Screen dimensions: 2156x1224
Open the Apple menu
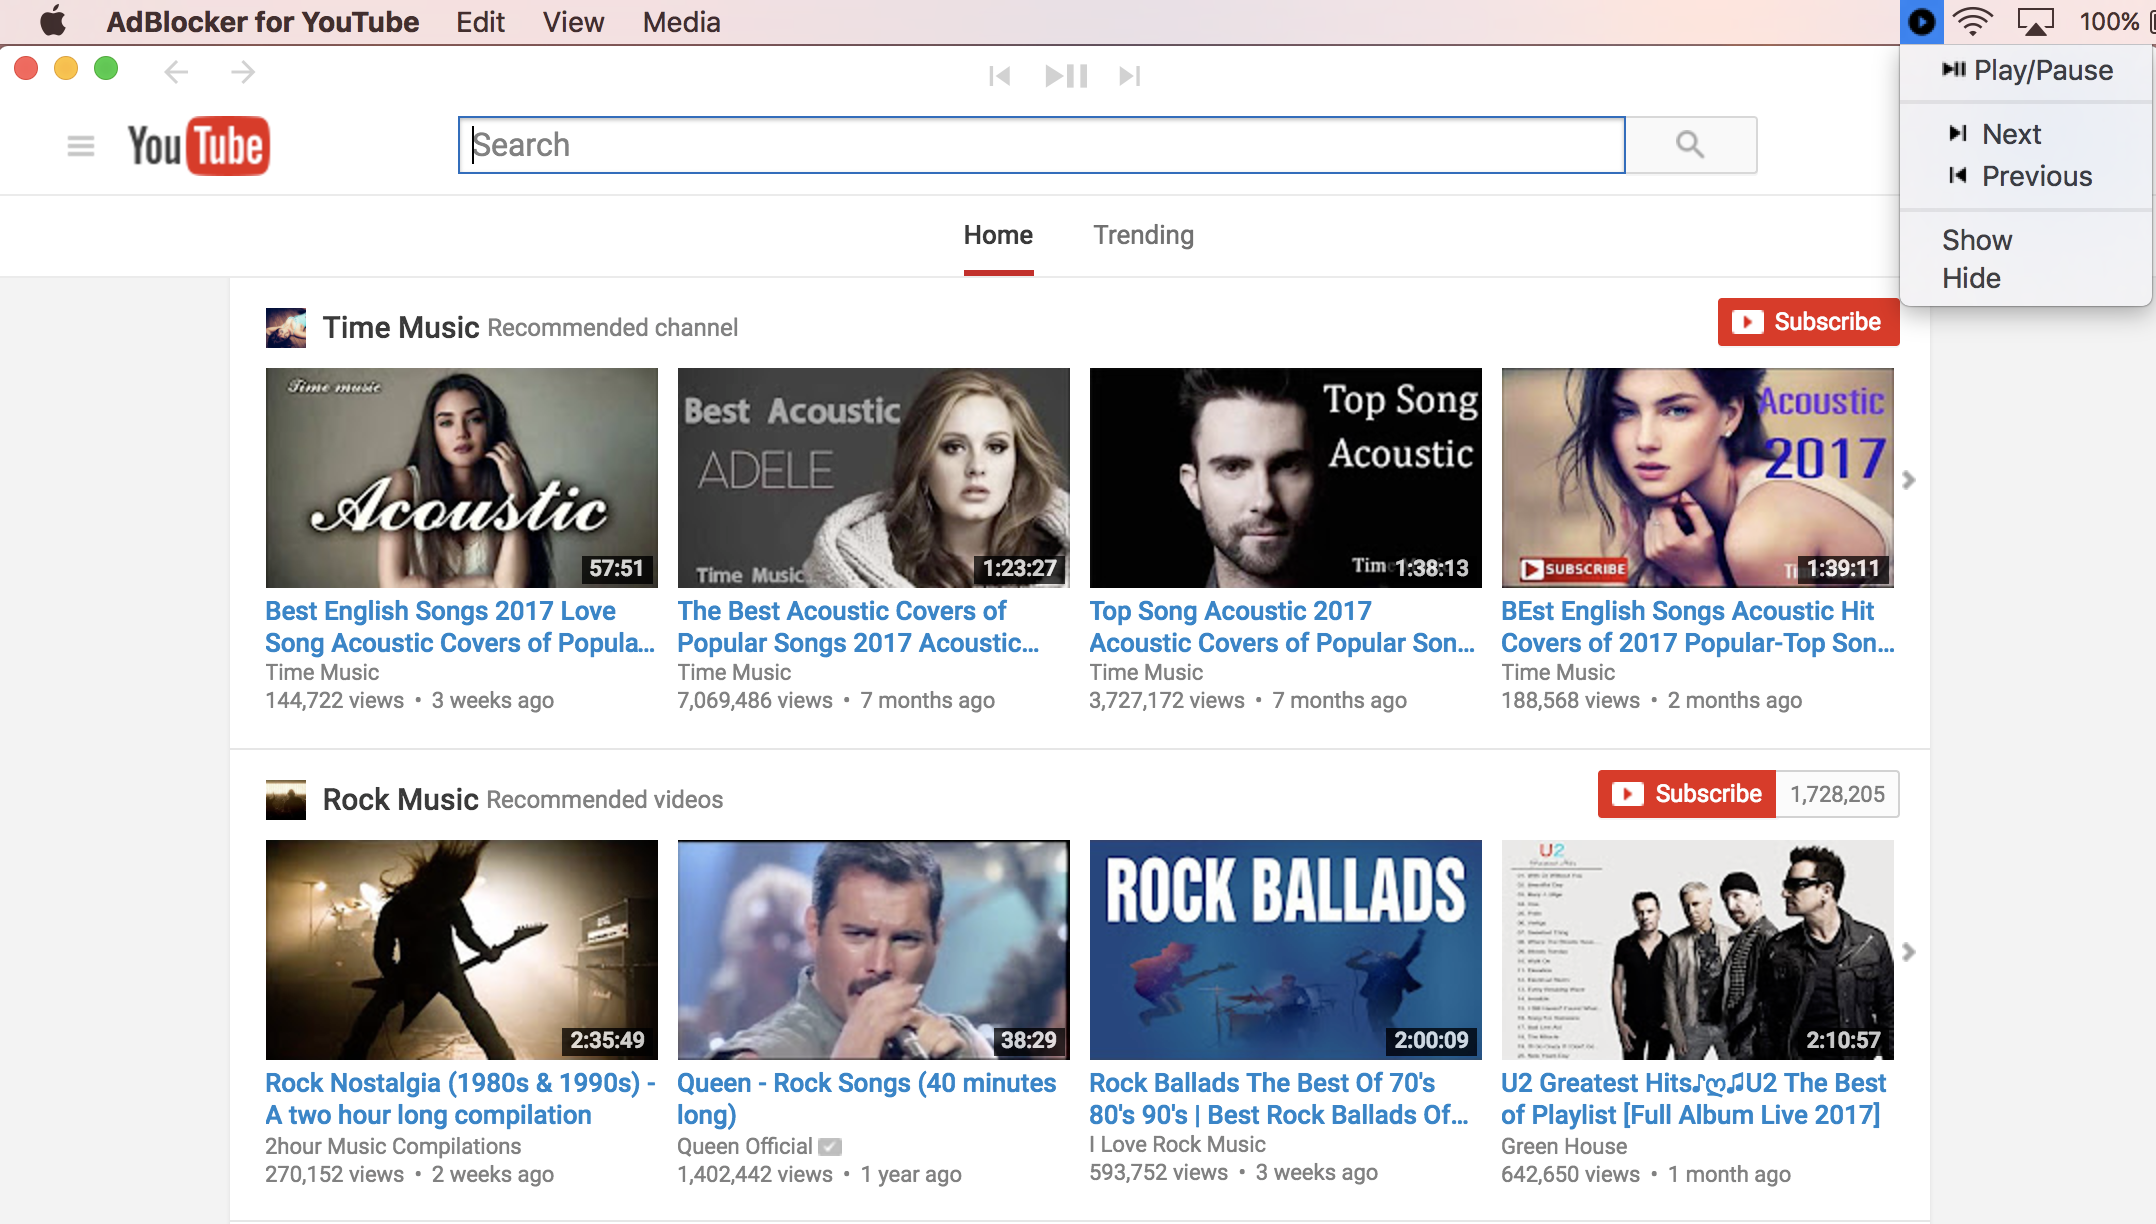click(x=52, y=21)
